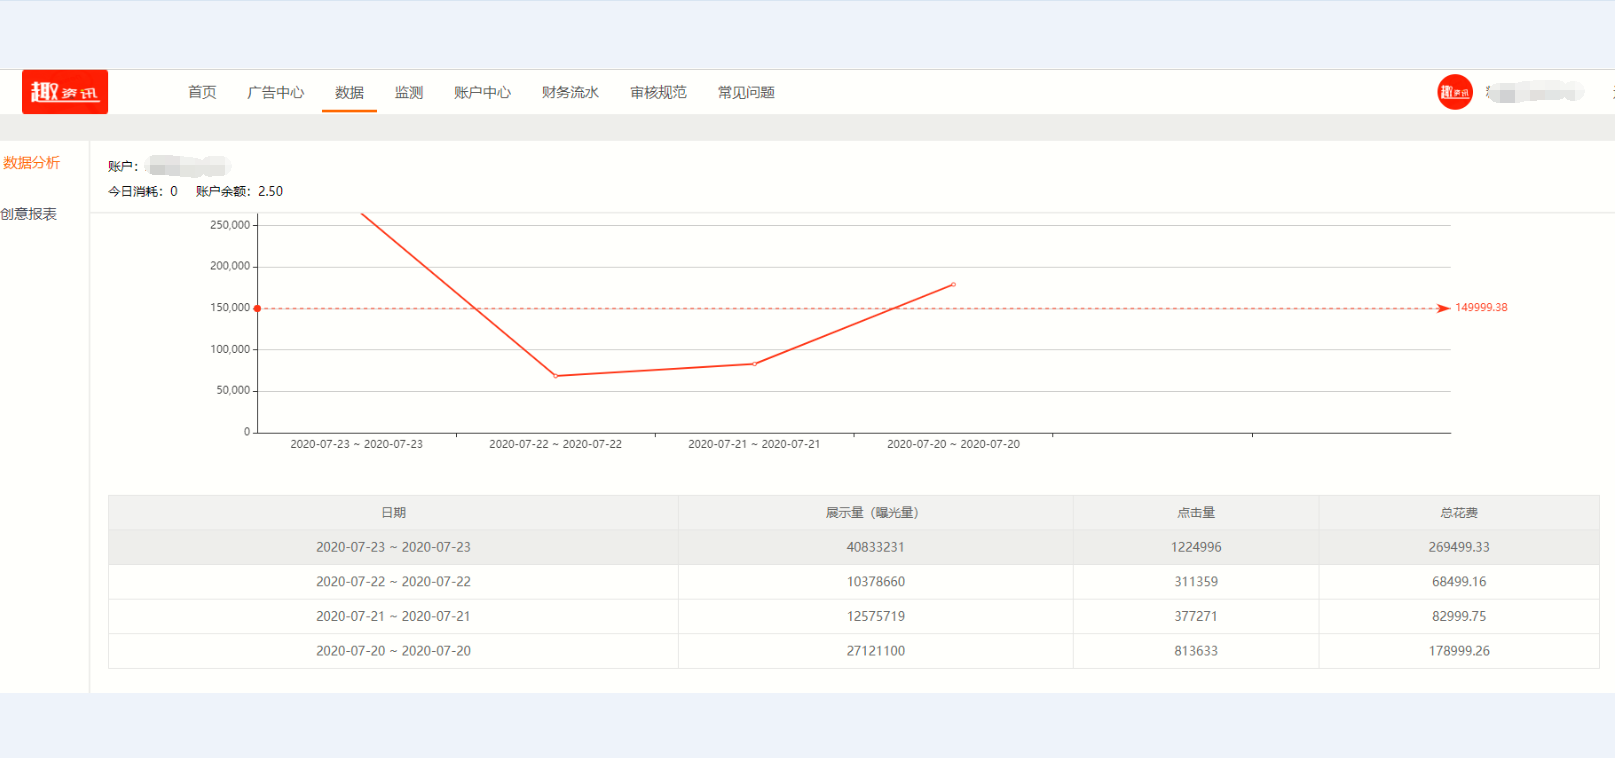
Task: Go to 广告中心 in navigation
Action: (275, 92)
